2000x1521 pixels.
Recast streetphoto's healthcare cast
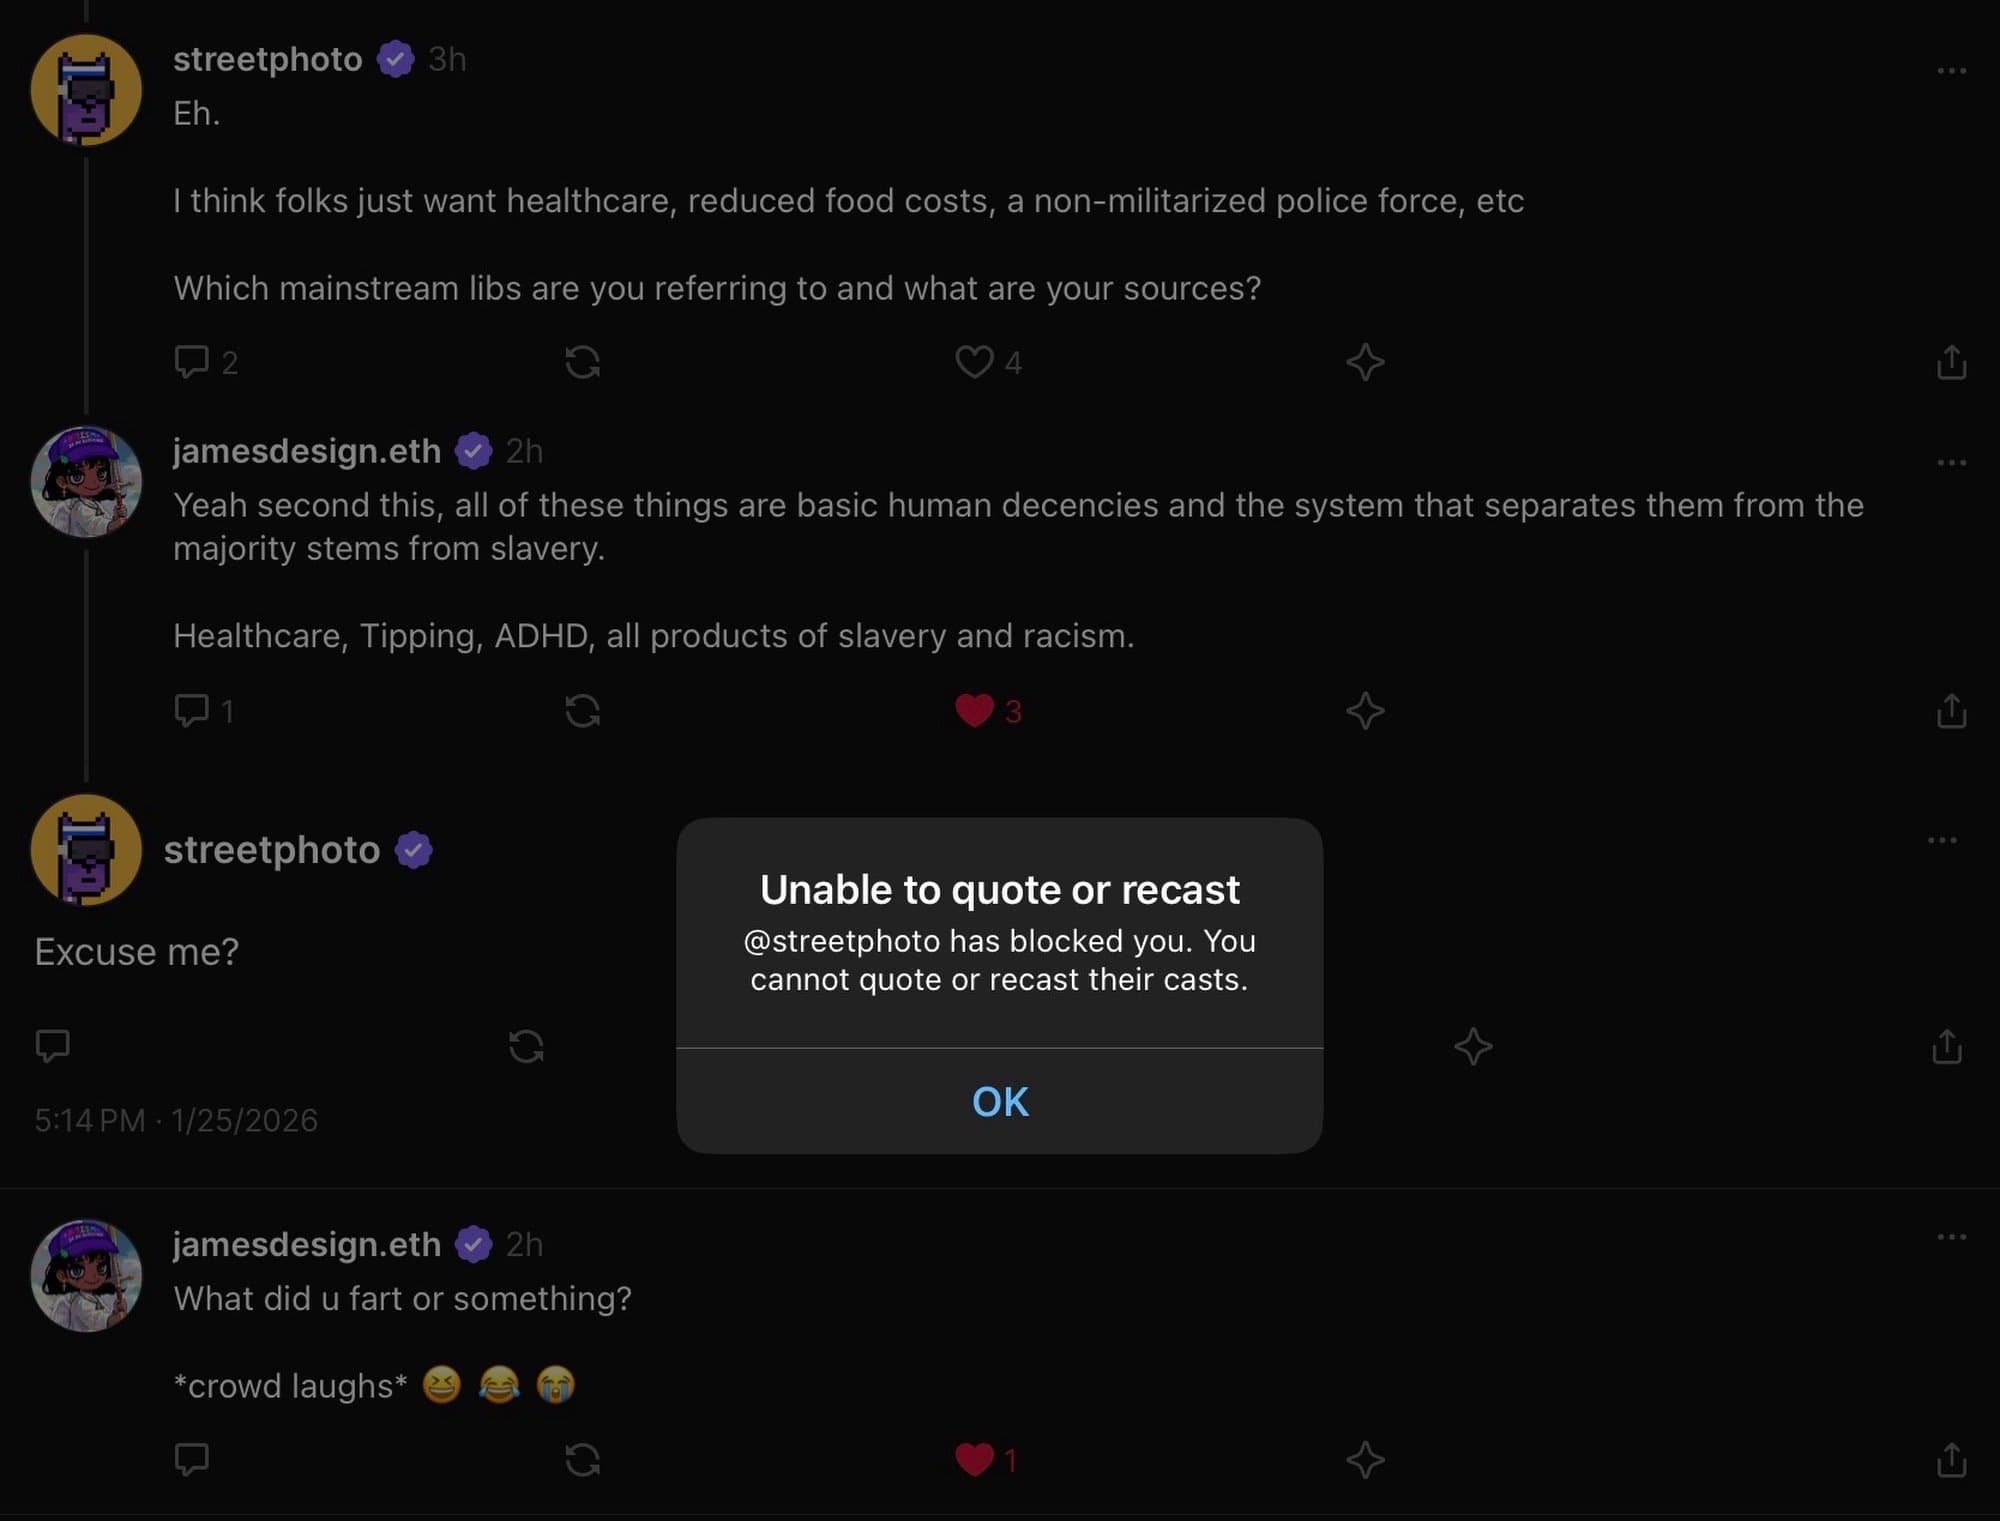[582, 361]
